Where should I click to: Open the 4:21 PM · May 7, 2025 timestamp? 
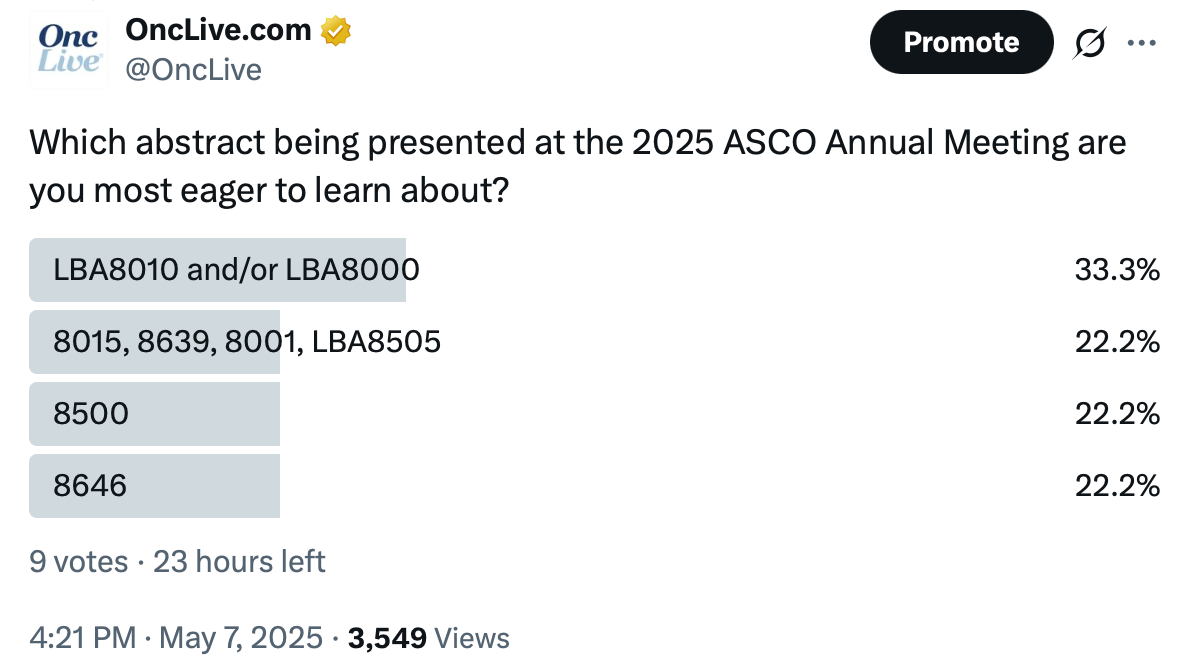[x=176, y=638]
